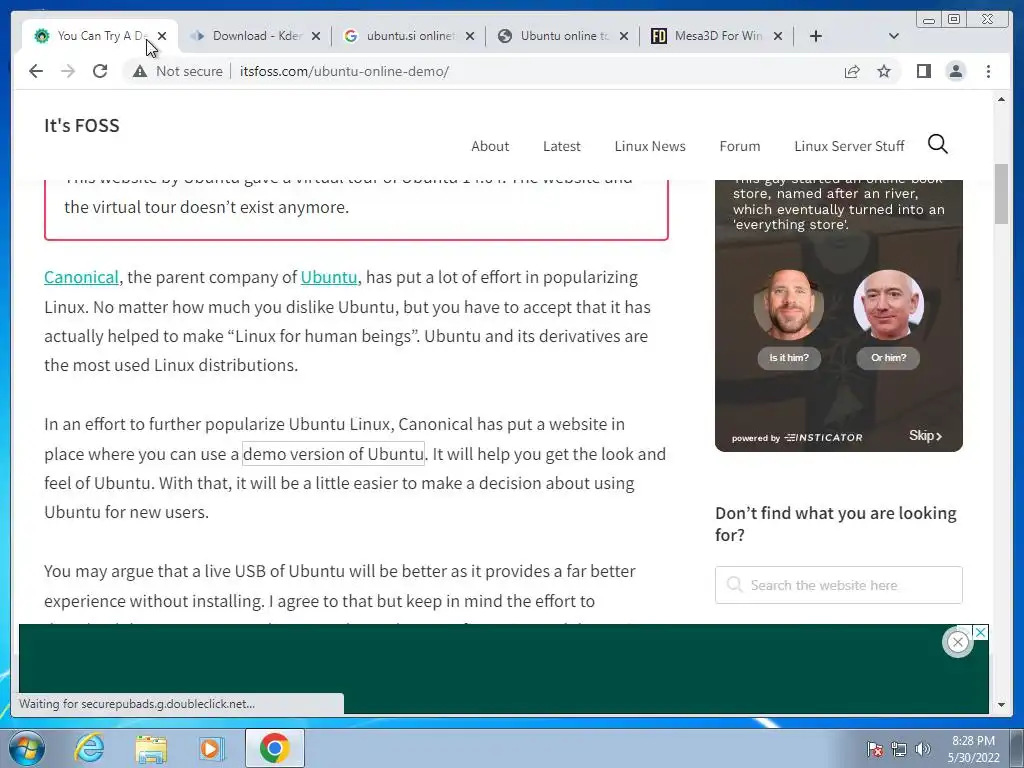The height and width of the screenshot is (768, 1024).
Task: Close the 'ubuntu.si online' tab
Action: click(470, 36)
